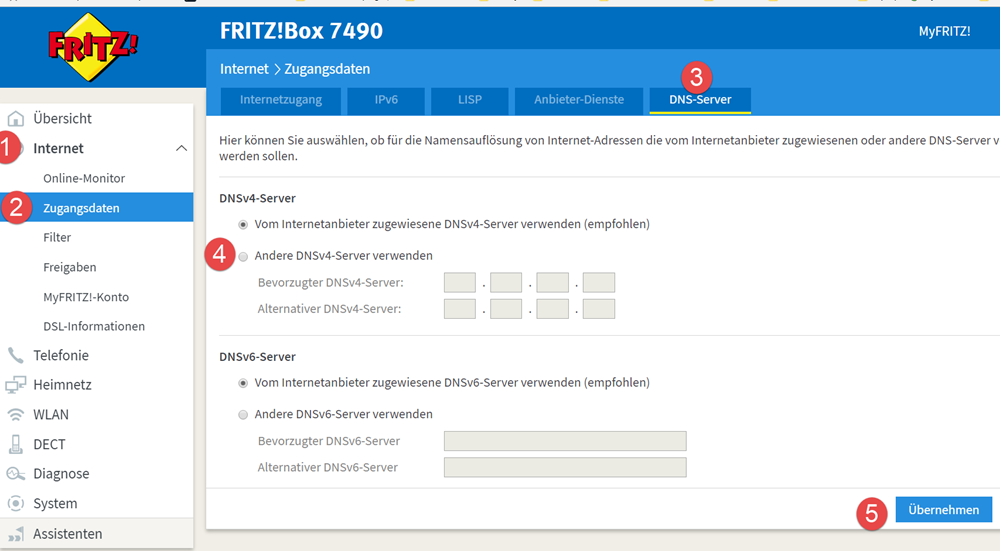Open the Internetzugang tab
The image size is (1000, 551).
click(x=281, y=101)
